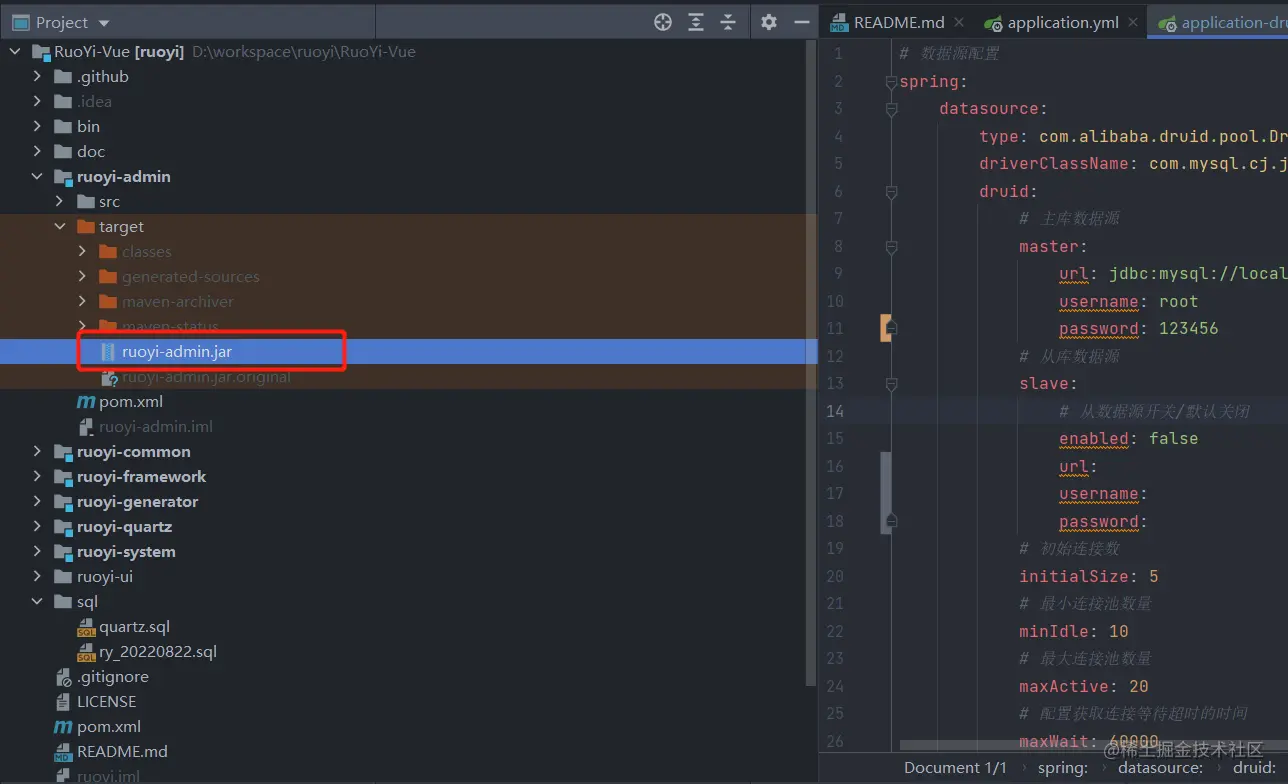The width and height of the screenshot is (1288, 784).
Task: Expand the src folder
Action: coord(60,202)
